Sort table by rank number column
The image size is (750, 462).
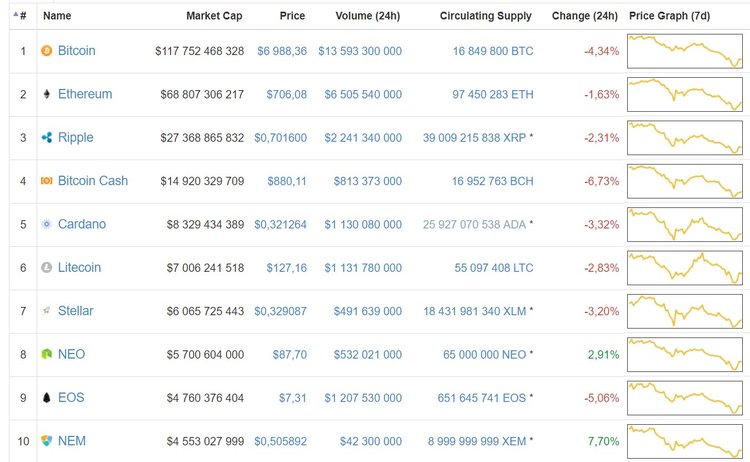pos(20,16)
